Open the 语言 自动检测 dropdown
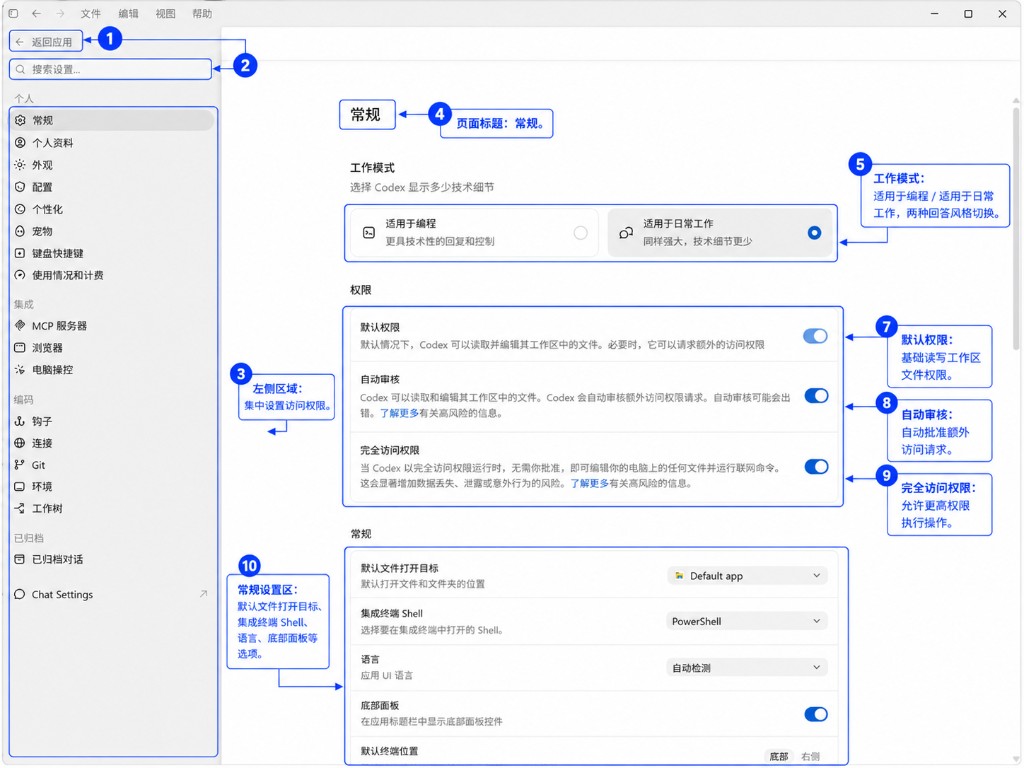Image resolution: width=1024 pixels, height=768 pixels. pos(747,667)
